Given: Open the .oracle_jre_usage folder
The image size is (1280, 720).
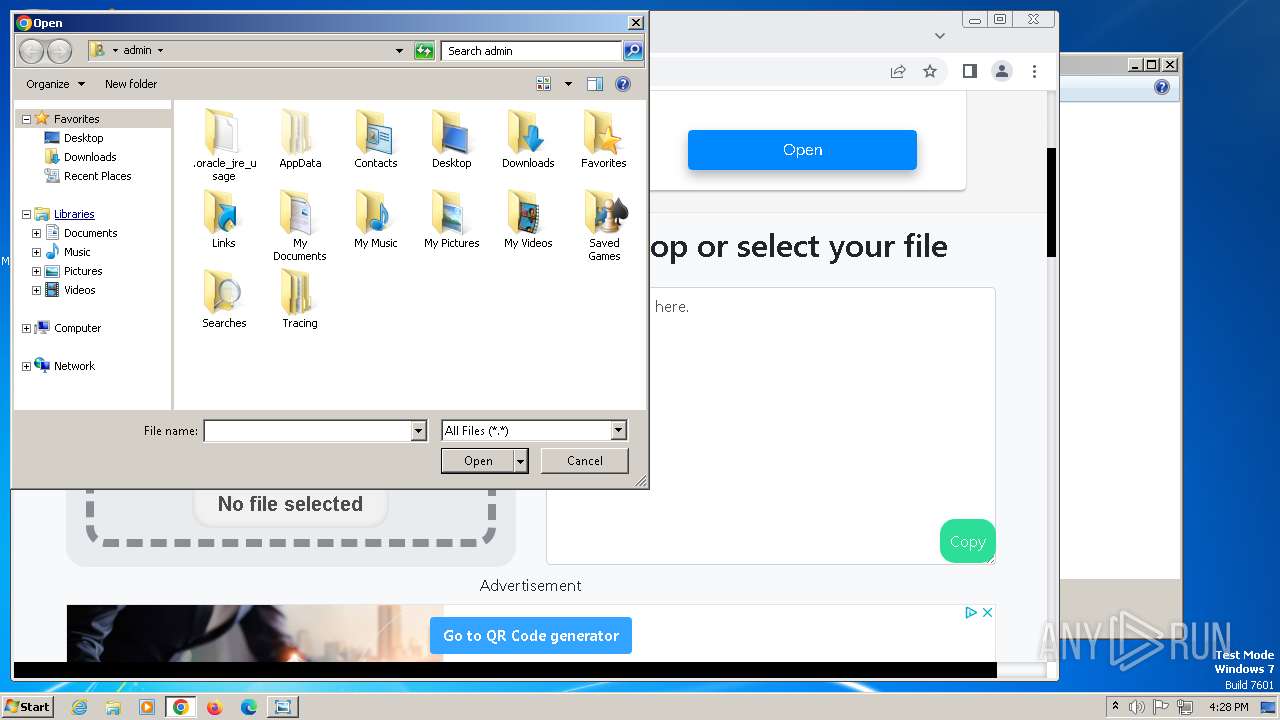Looking at the screenshot, I should pyautogui.click(x=224, y=146).
